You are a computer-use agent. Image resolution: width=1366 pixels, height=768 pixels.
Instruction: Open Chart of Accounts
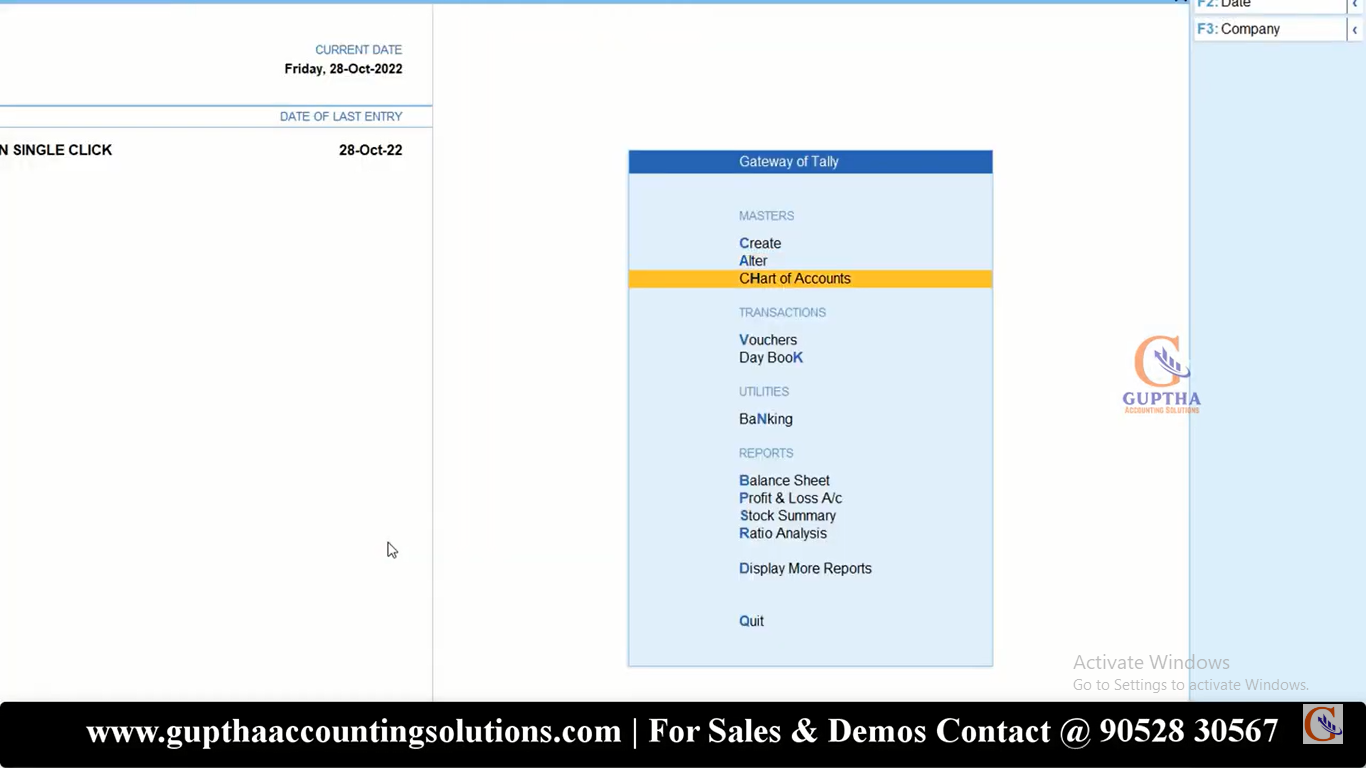coord(810,279)
